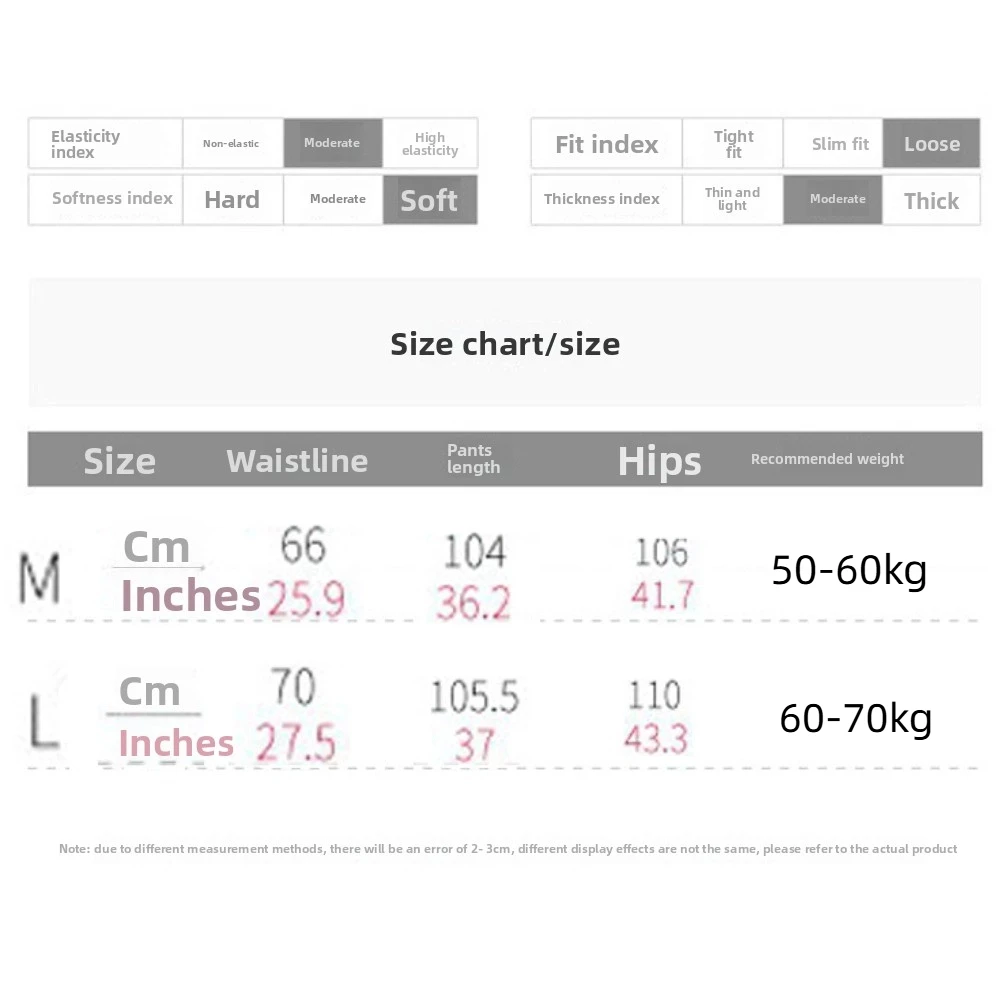1000x1000 pixels.
Task: Select Moderate in the Thickness index row
Action: pyautogui.click(x=837, y=199)
